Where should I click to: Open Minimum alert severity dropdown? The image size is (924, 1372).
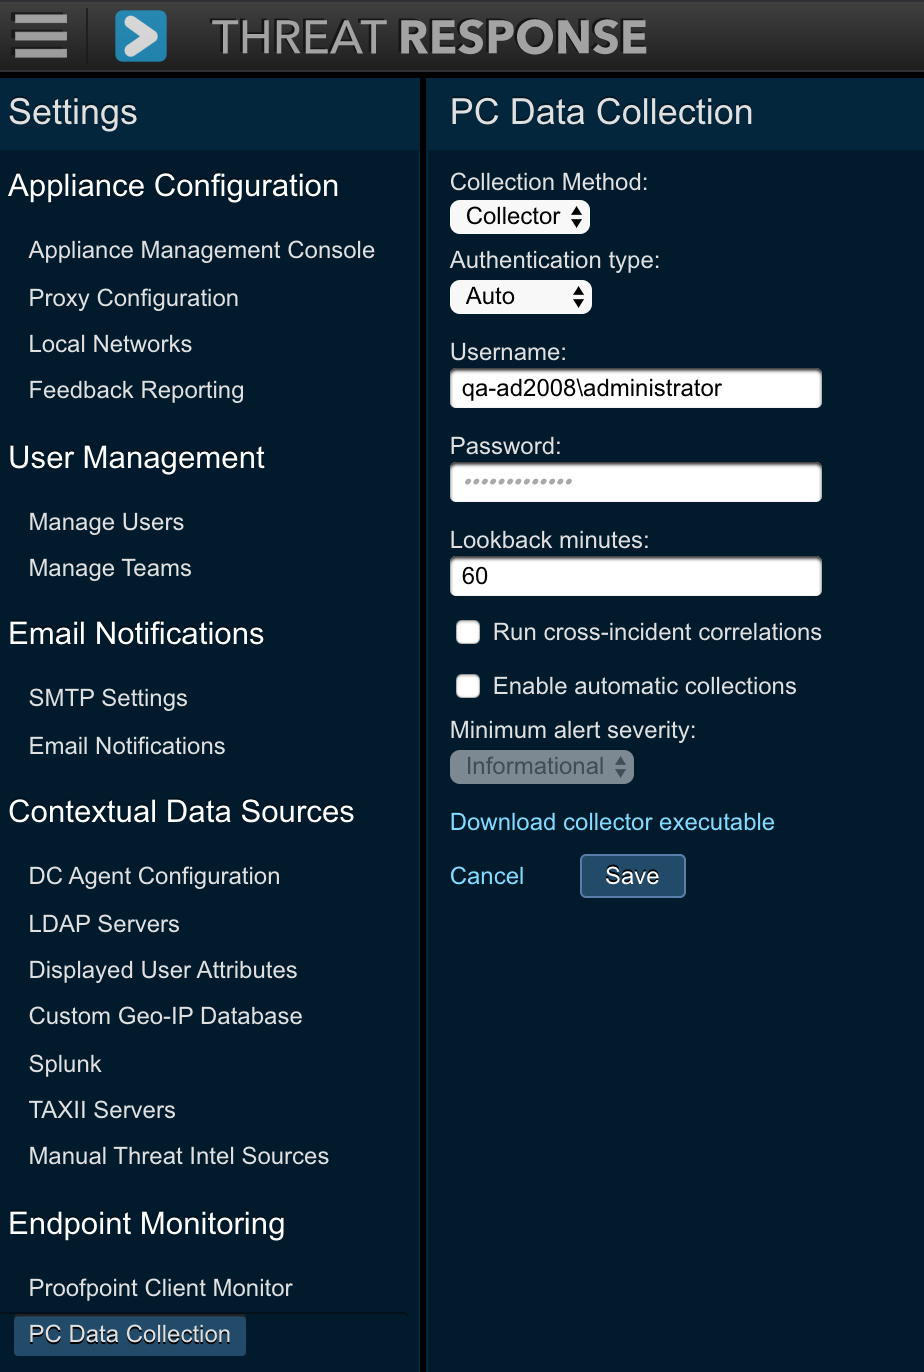coord(541,767)
